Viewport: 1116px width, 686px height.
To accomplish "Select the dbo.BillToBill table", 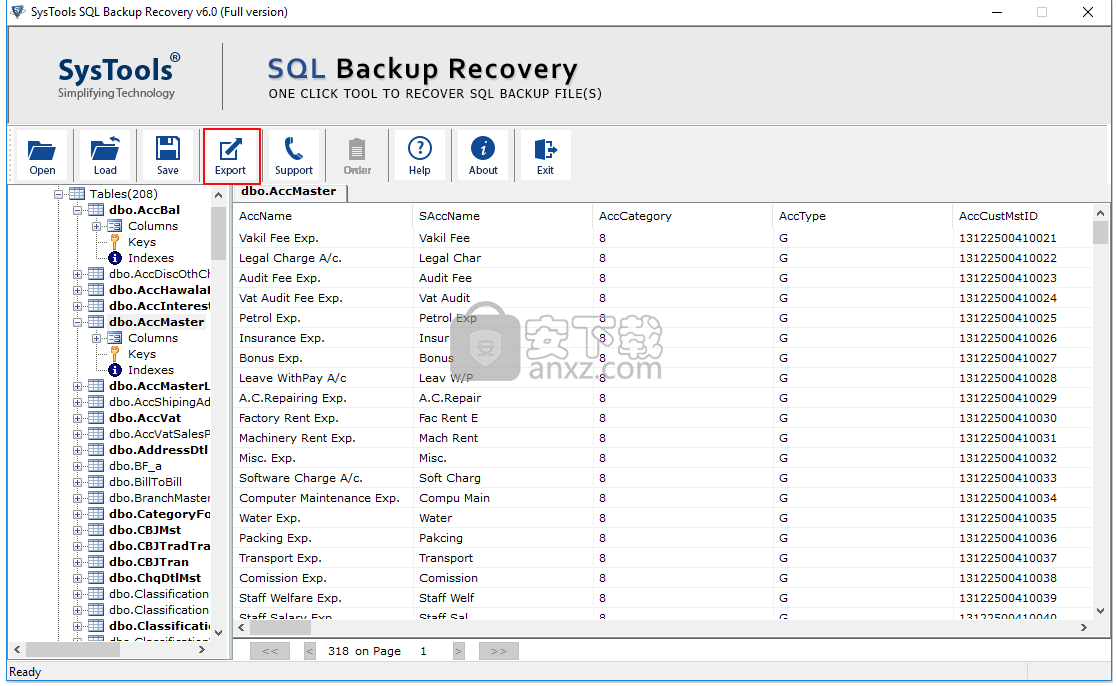I will tap(145, 482).
